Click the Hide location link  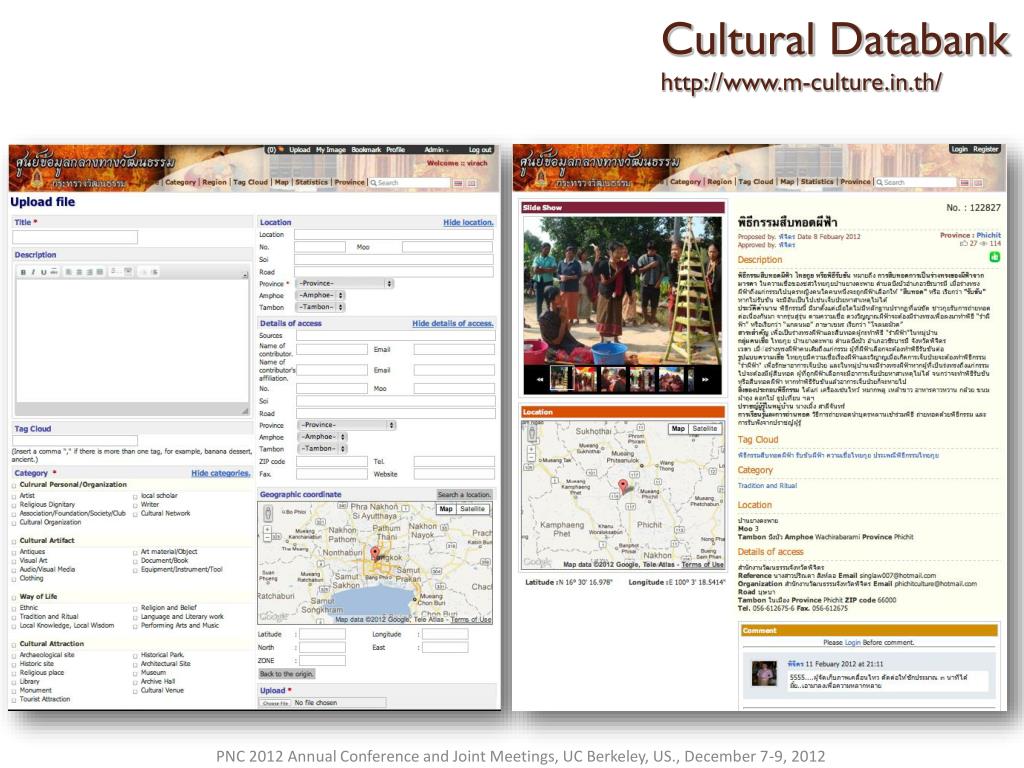468,223
